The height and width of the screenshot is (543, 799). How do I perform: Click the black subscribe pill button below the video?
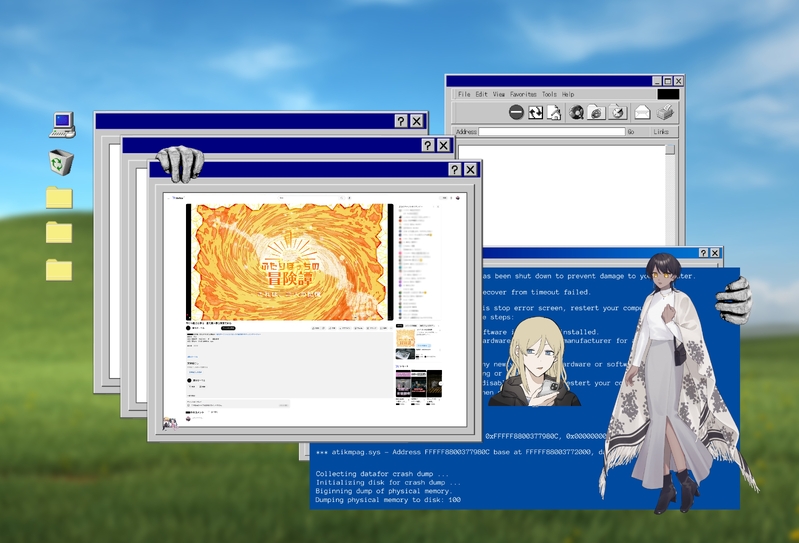click(228, 329)
